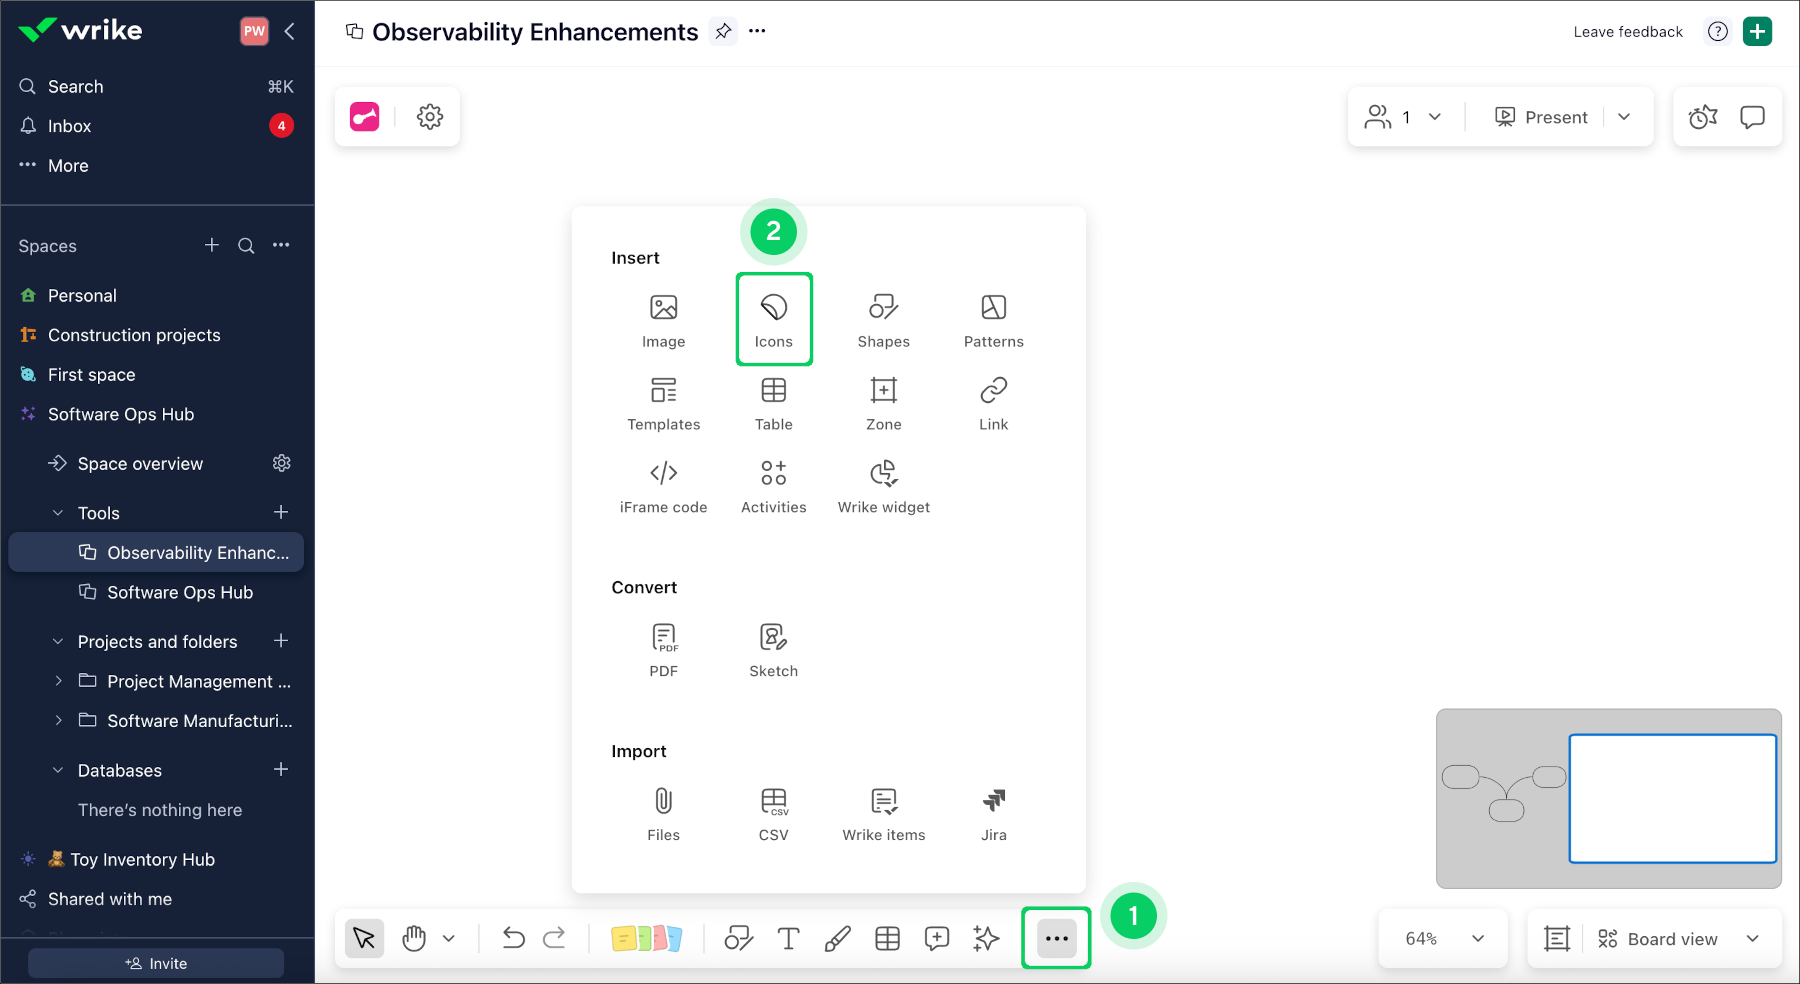Select the Sketch convert option

774,650
